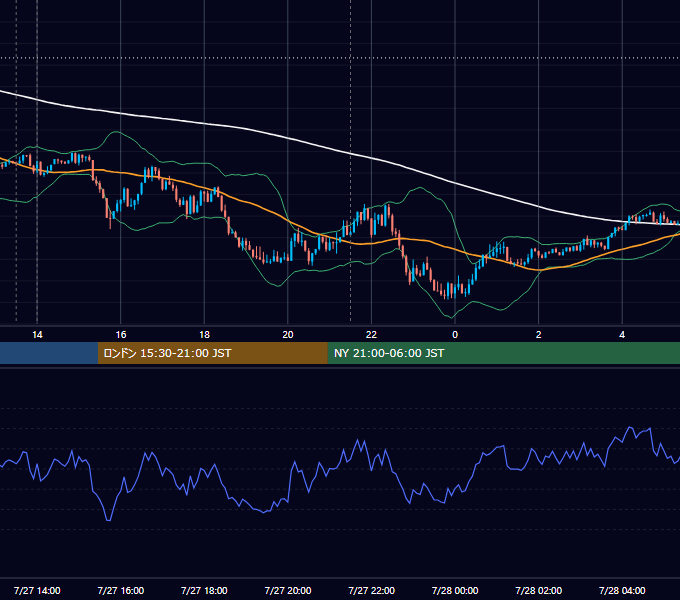Click the hour label 22 on price chart axis
The height and width of the screenshot is (600, 680).
click(371, 335)
